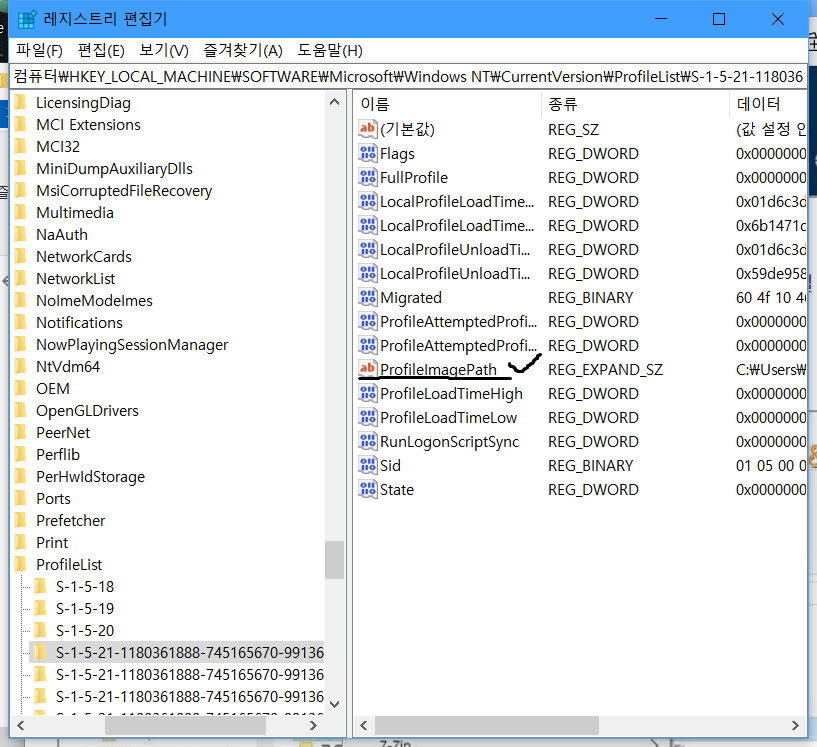Image resolution: width=817 pixels, height=747 pixels.
Task: Click the tree pane scroll right arrow
Action: [x=313, y=725]
